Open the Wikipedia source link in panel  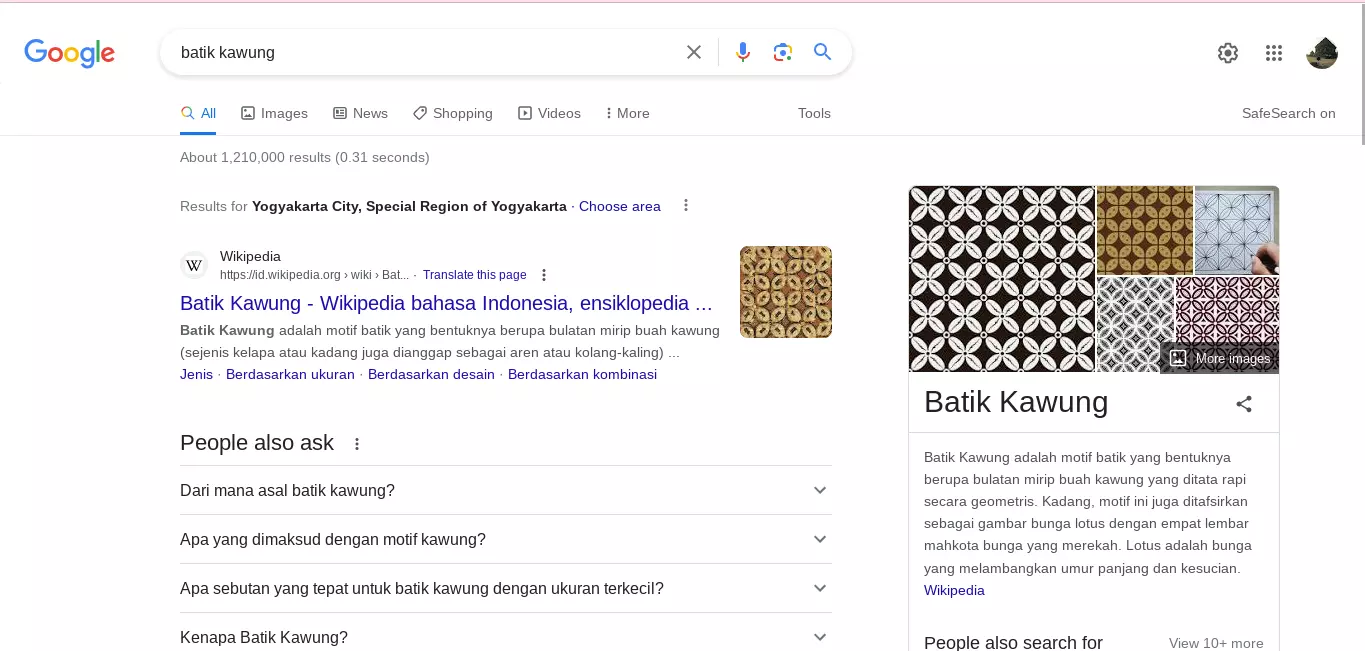(954, 590)
